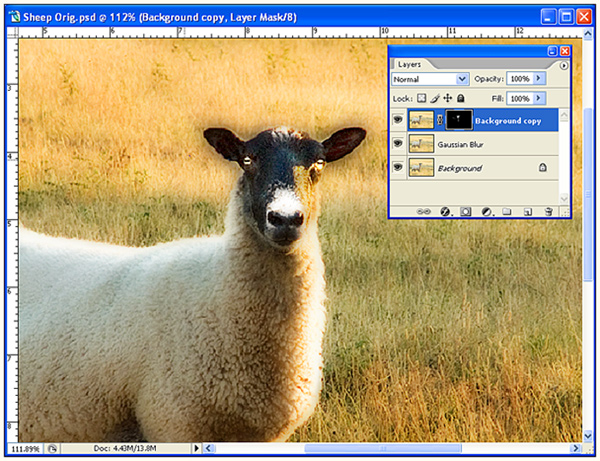600x461 pixels.
Task: Minimize the Layers palette window
Action: 552,51
